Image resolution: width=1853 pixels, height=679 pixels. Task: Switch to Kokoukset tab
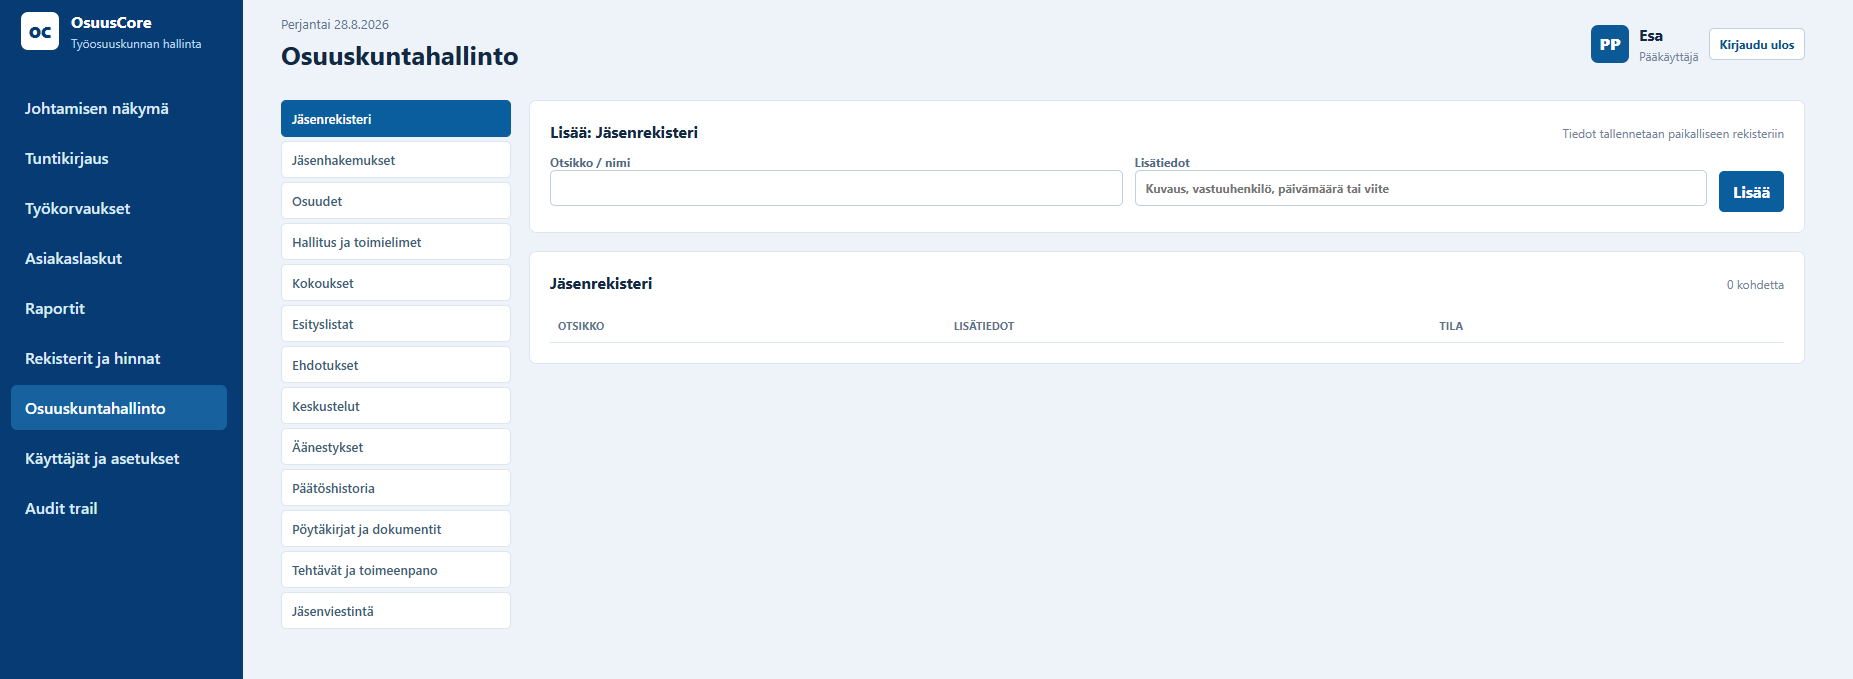(396, 283)
